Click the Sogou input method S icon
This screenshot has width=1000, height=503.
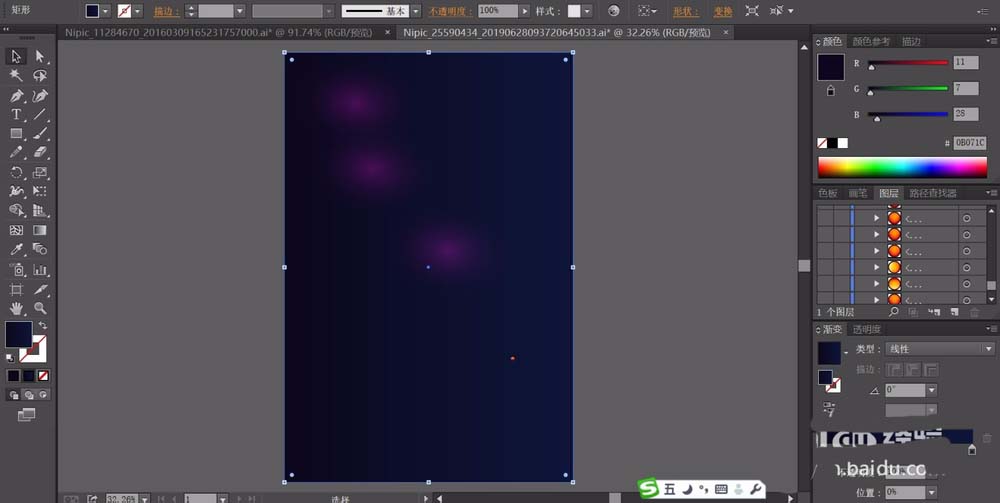click(x=649, y=489)
